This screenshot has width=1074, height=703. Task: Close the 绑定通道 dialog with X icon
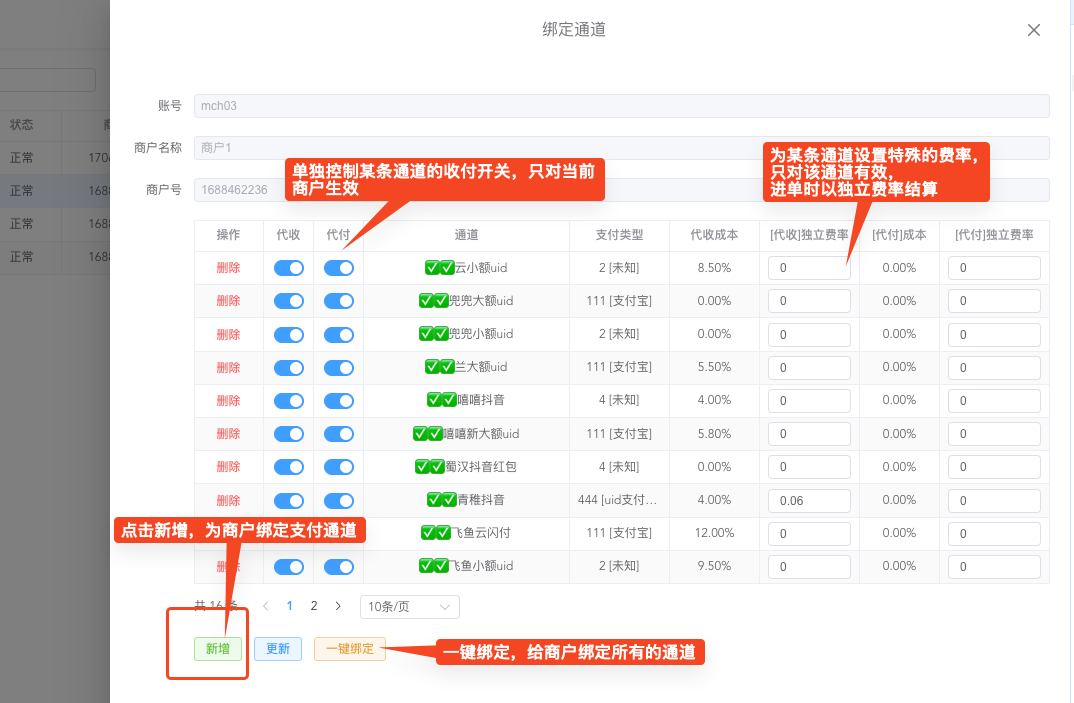coord(1034,30)
